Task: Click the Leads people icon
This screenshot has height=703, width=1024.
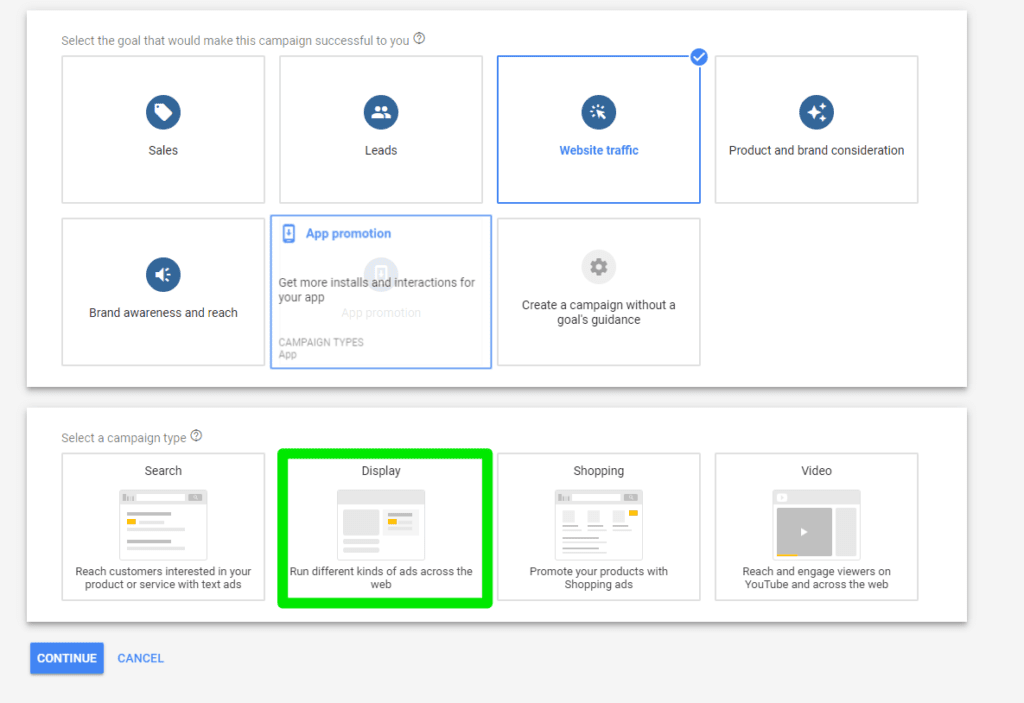Action: pos(380,111)
